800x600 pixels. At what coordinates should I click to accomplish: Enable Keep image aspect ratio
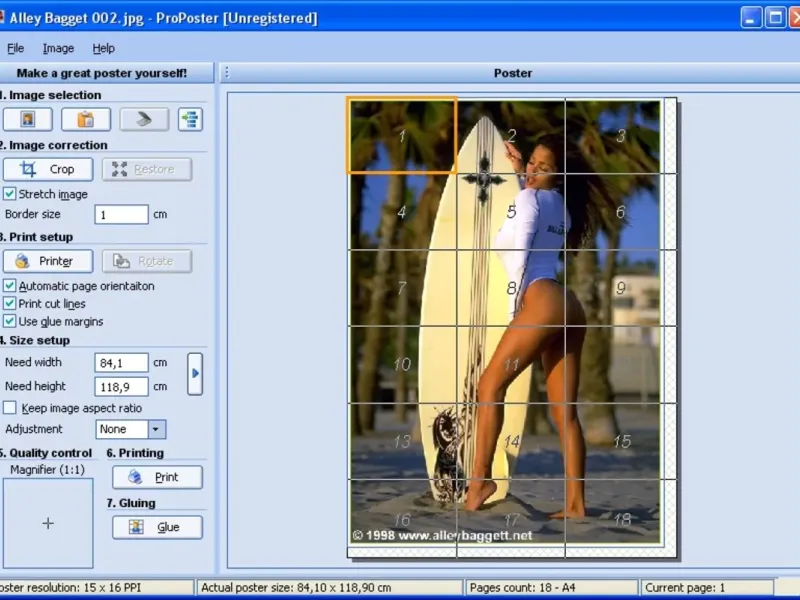10,408
